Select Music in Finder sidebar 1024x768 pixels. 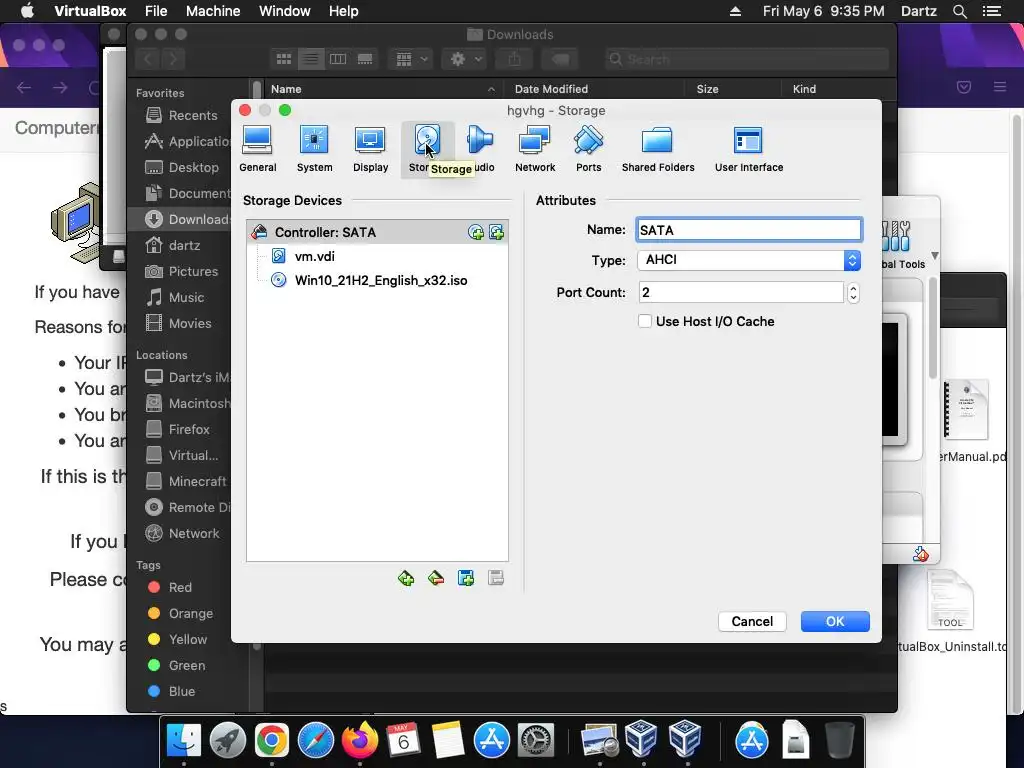pos(175,298)
